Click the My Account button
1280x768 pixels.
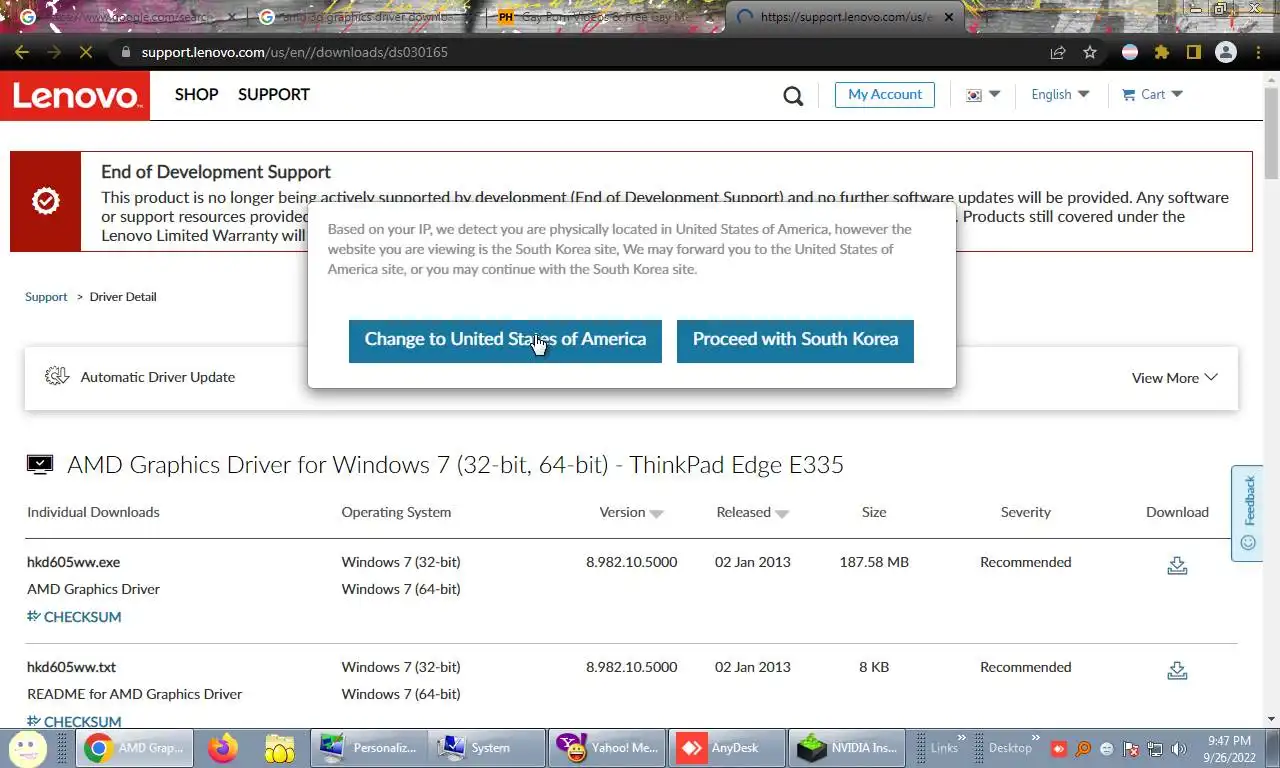coord(885,94)
